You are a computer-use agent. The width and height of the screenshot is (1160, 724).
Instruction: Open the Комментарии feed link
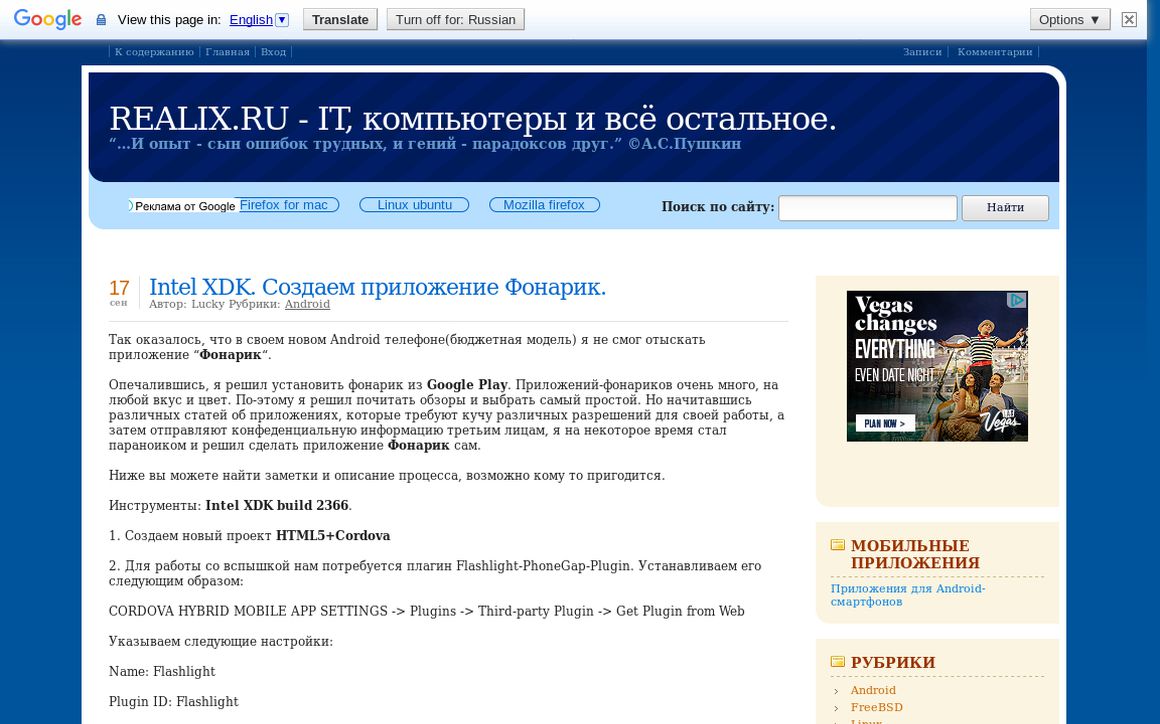(x=994, y=52)
